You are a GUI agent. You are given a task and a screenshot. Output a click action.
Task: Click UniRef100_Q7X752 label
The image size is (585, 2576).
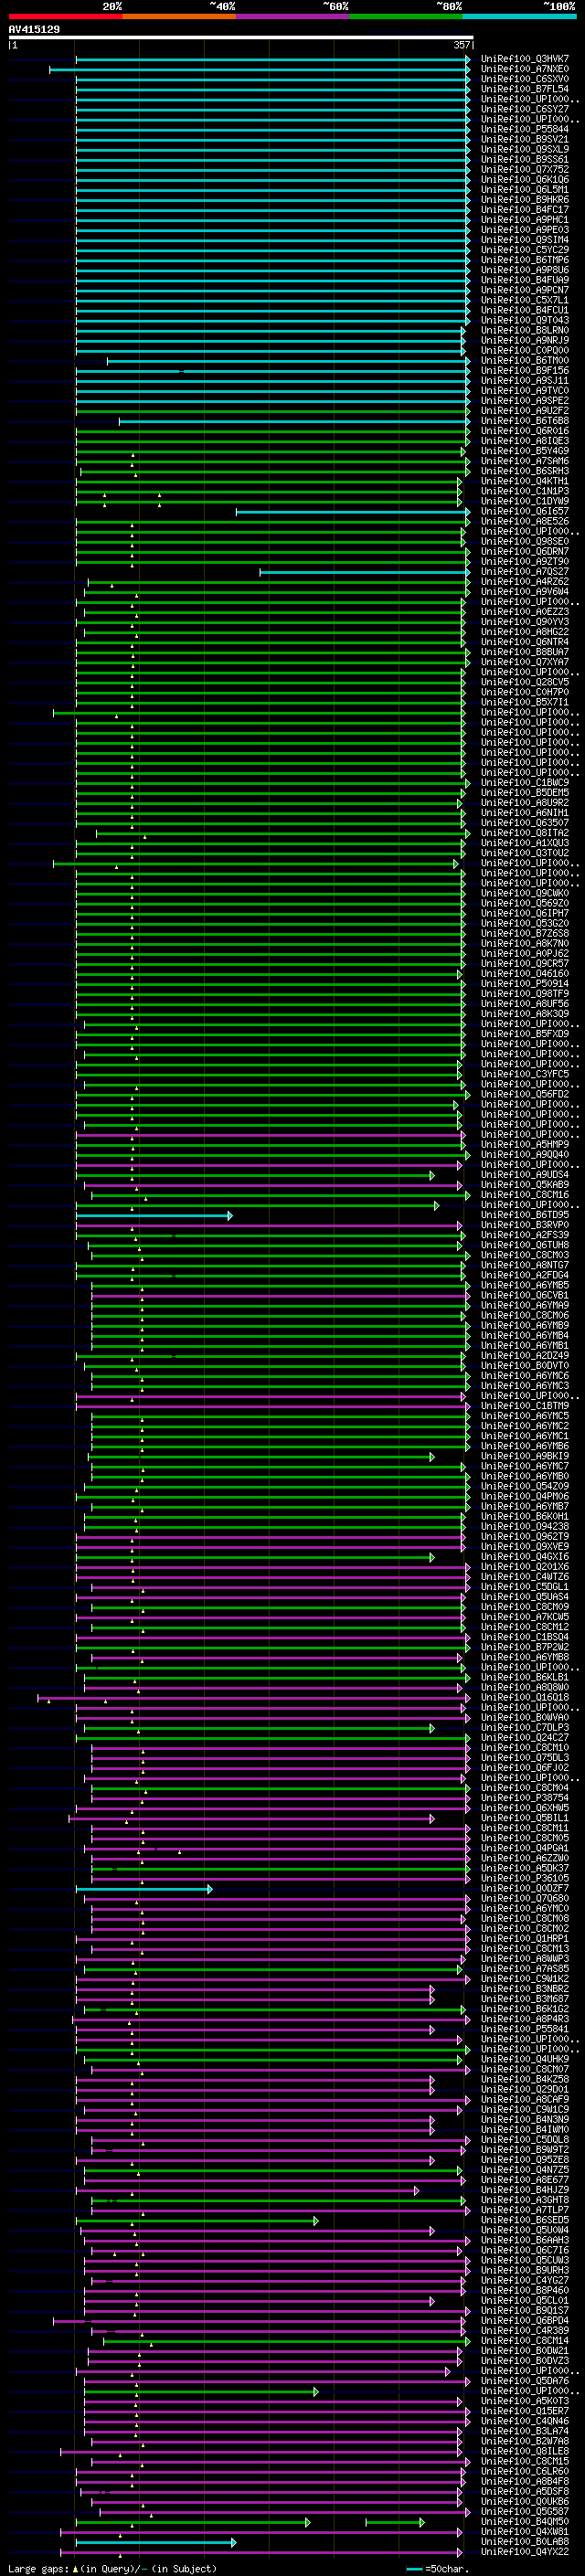pos(525,170)
